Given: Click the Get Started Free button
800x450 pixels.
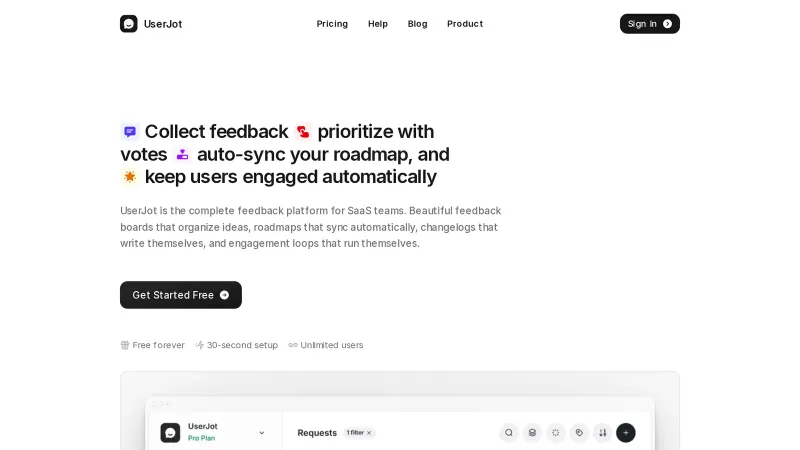Looking at the screenshot, I should 181,295.
